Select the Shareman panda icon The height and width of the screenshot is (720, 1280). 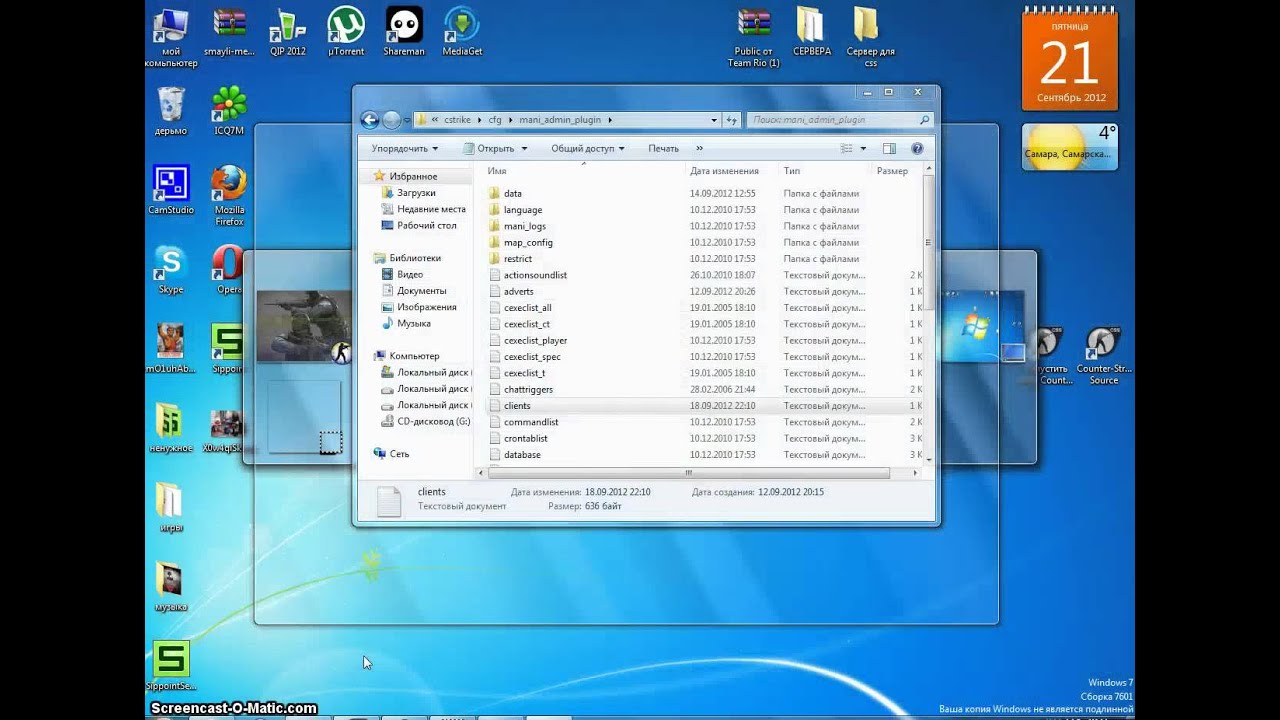coord(404,32)
